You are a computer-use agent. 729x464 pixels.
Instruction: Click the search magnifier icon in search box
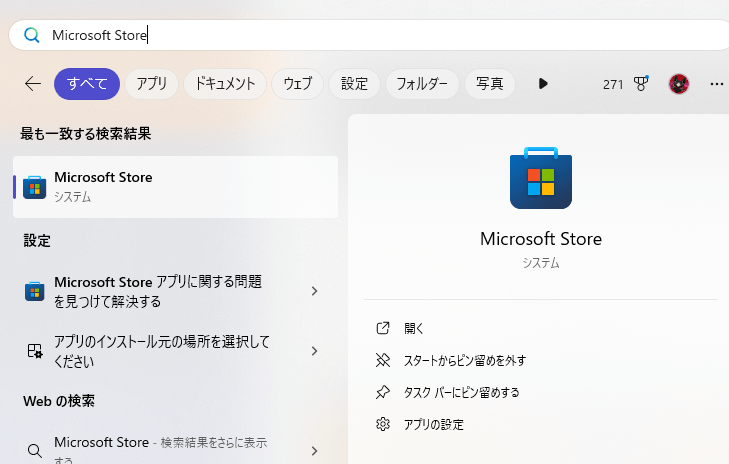[32, 35]
